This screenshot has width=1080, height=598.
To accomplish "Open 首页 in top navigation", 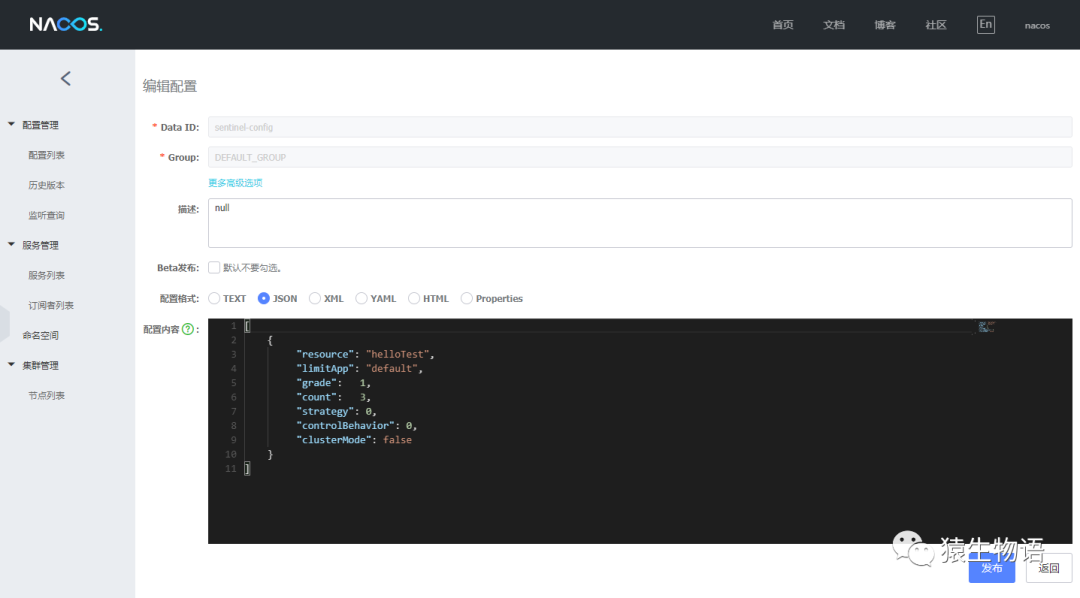I will [782, 25].
